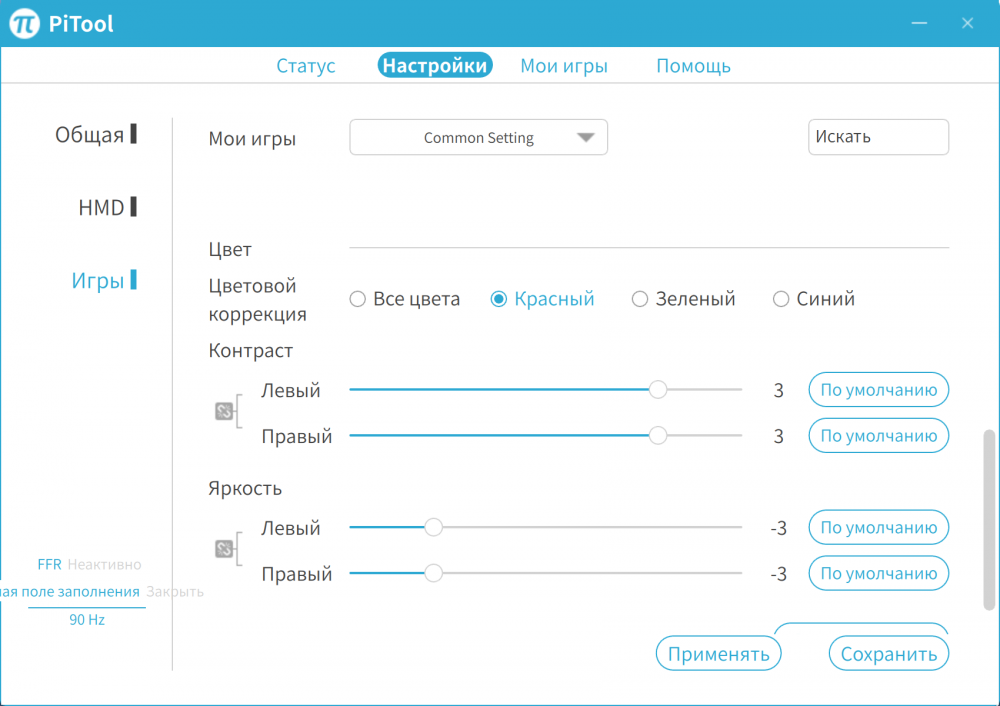The height and width of the screenshot is (706, 1000).
Task: Click the Сохранить button
Action: [888, 652]
